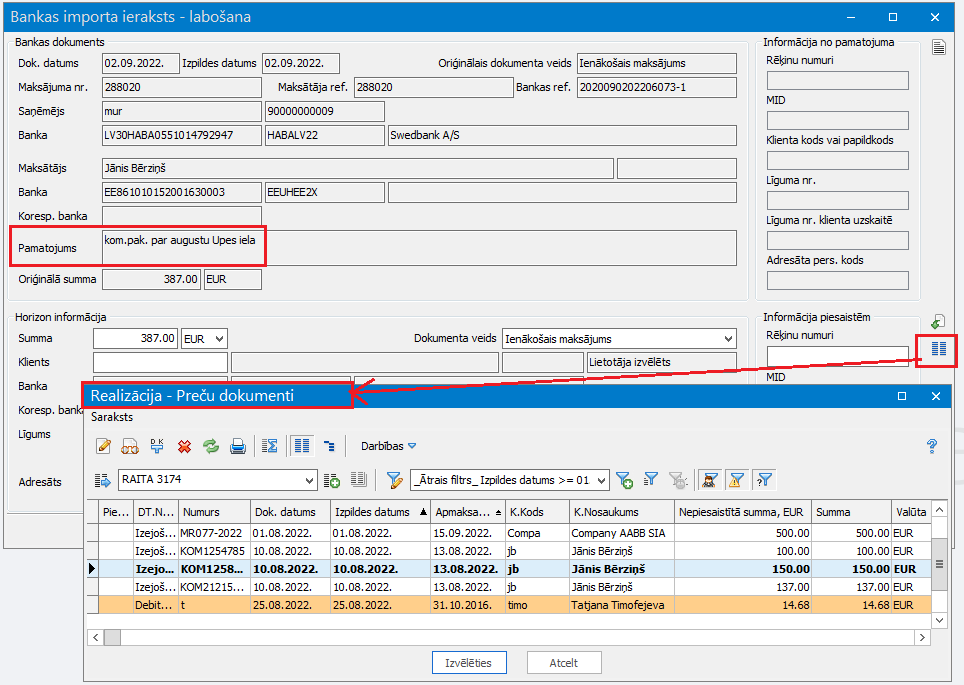Open the Dokumenta veids dropdown

(726, 339)
